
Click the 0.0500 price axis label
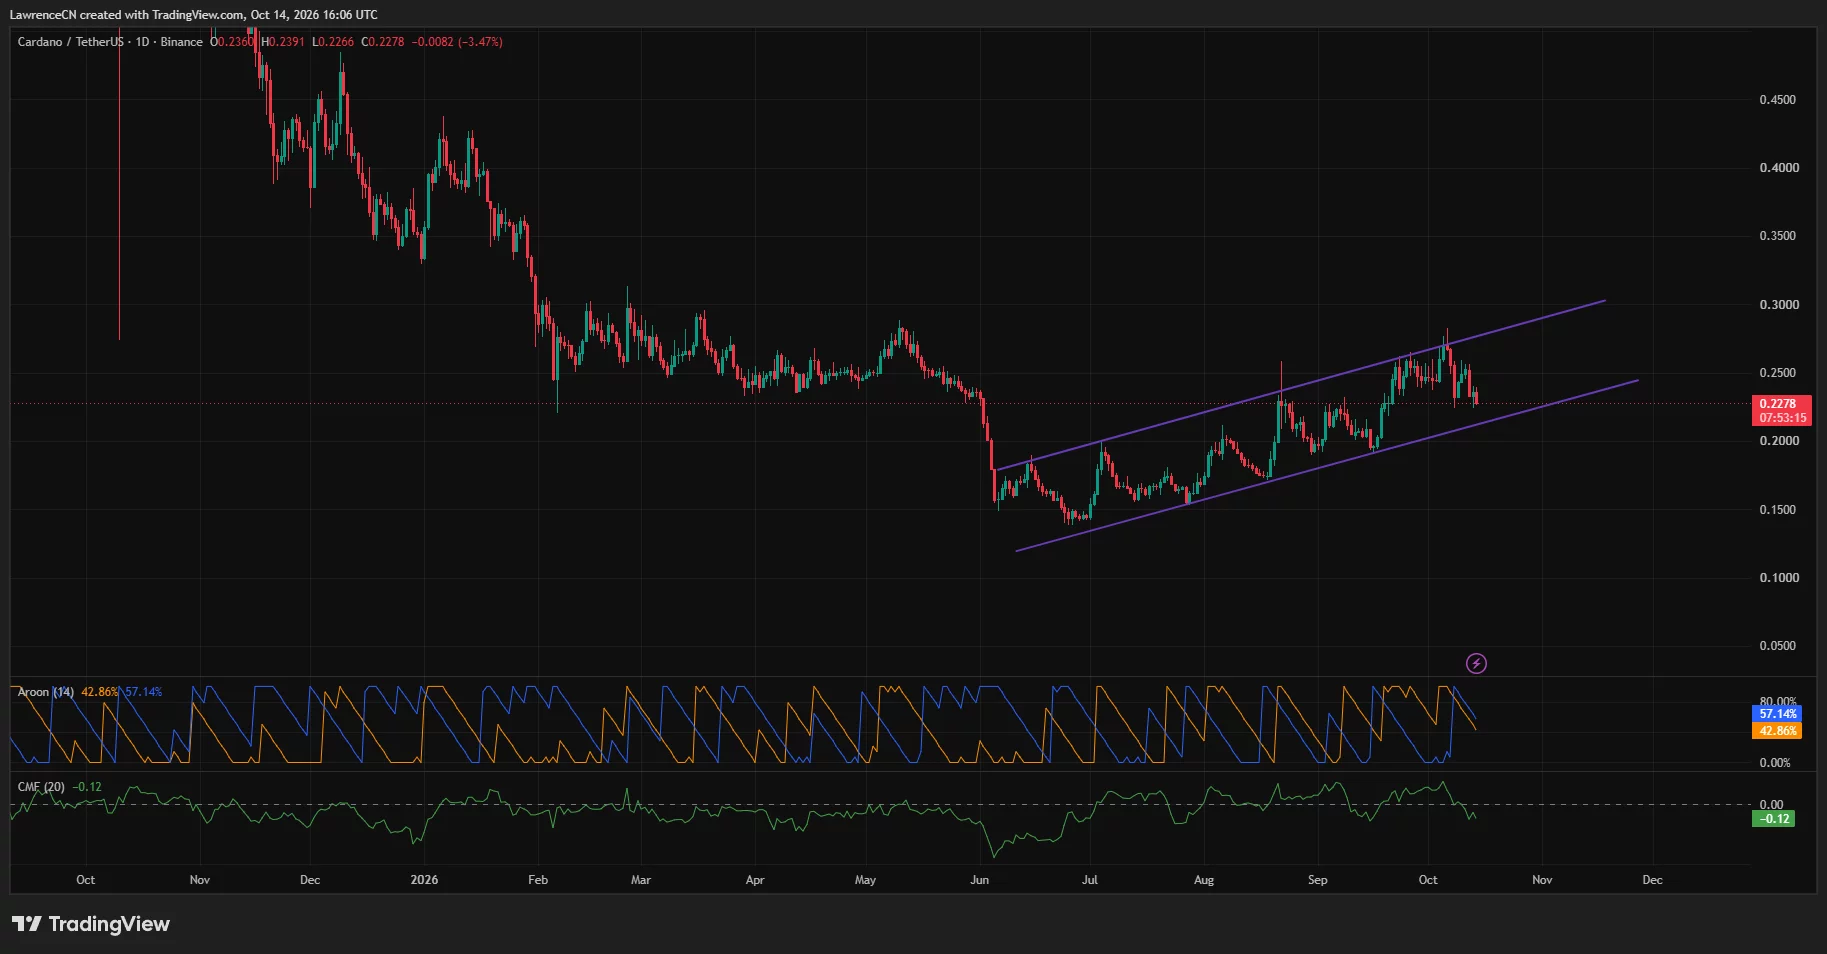1778,646
